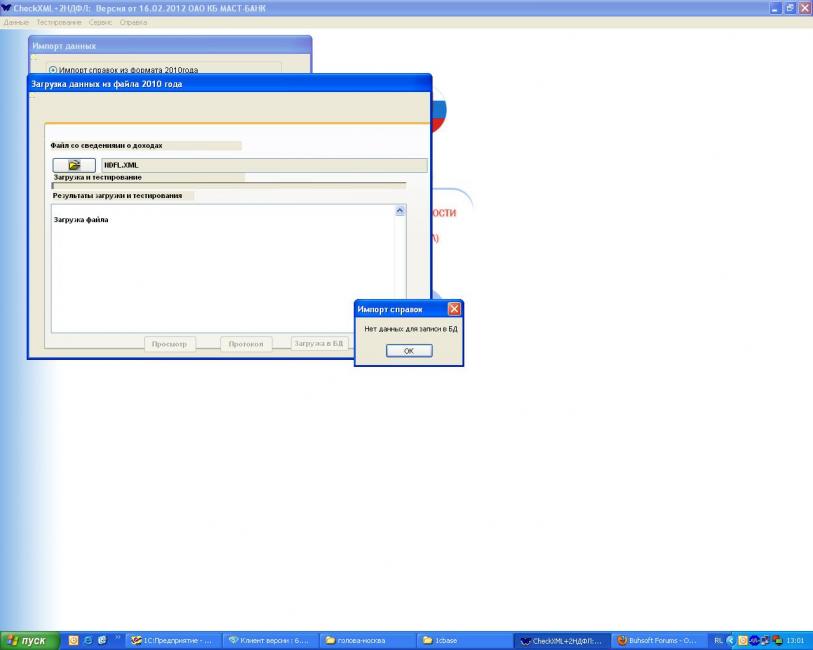Screen dimensions: 813x650
Task: Open the Тестирование menu
Action: click(x=60, y=22)
